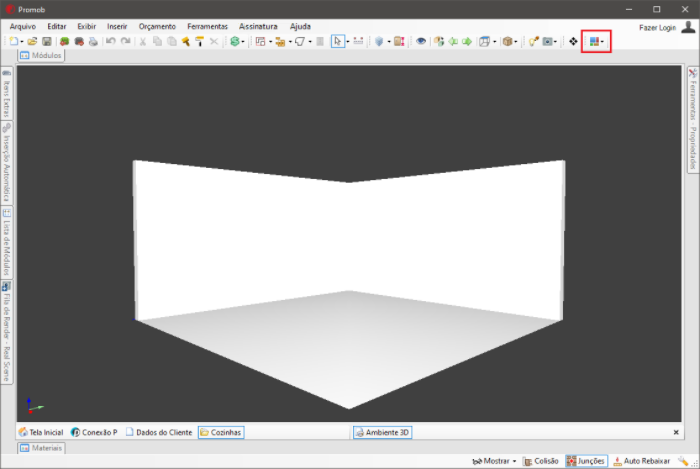
Task: Click the four-arrow move icon
Action: pyautogui.click(x=573, y=42)
